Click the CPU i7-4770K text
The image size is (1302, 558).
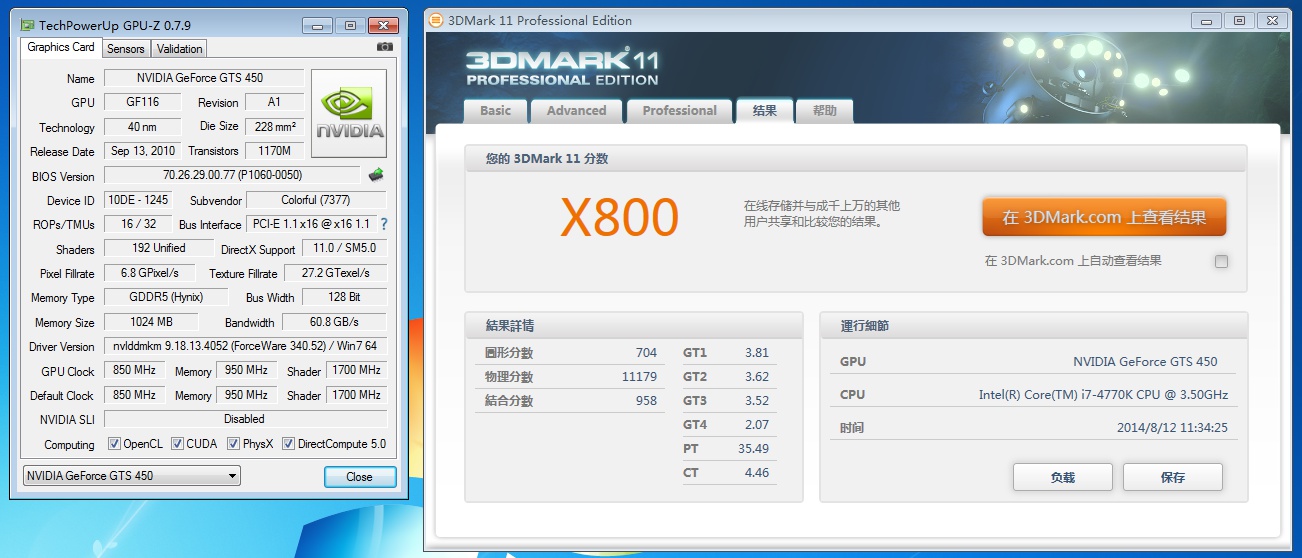click(1103, 395)
